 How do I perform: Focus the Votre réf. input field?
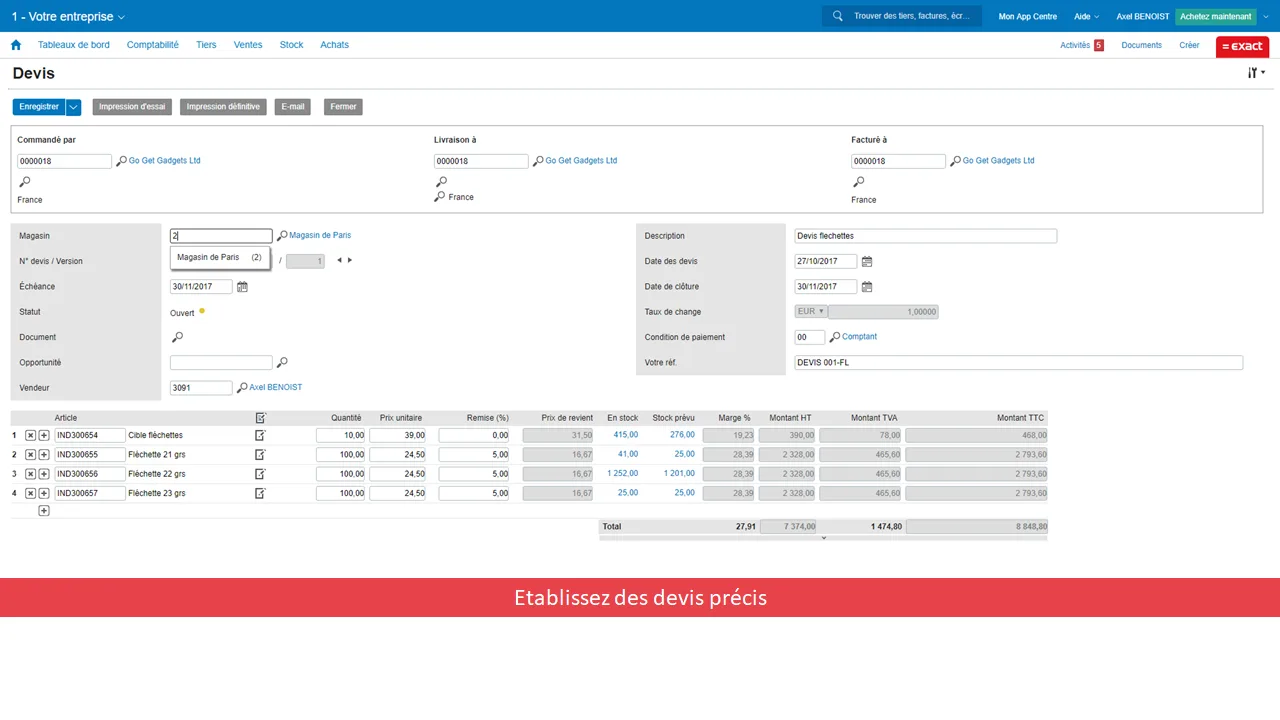click(1018, 363)
